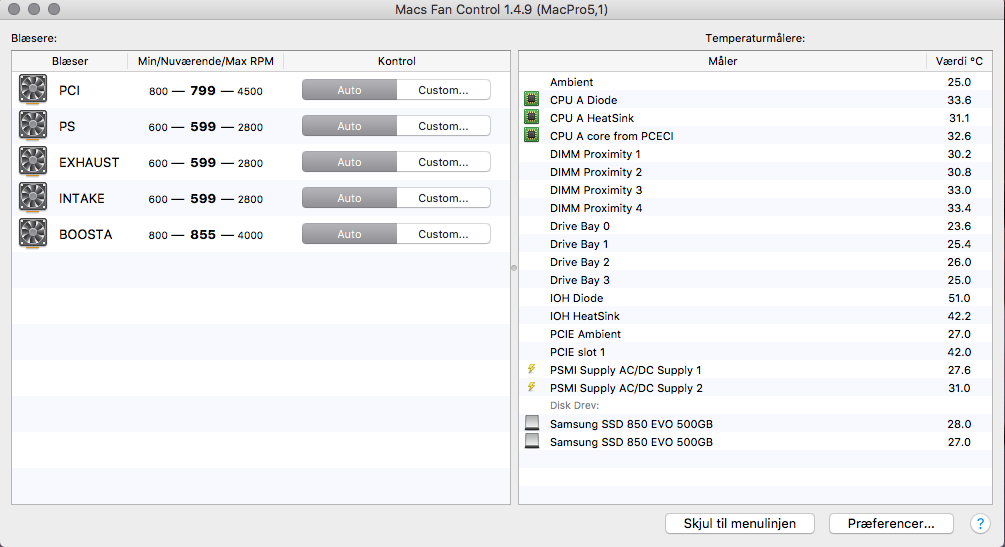
Task: Select the DIMM Proximity 4 row
Action: (x=755, y=207)
